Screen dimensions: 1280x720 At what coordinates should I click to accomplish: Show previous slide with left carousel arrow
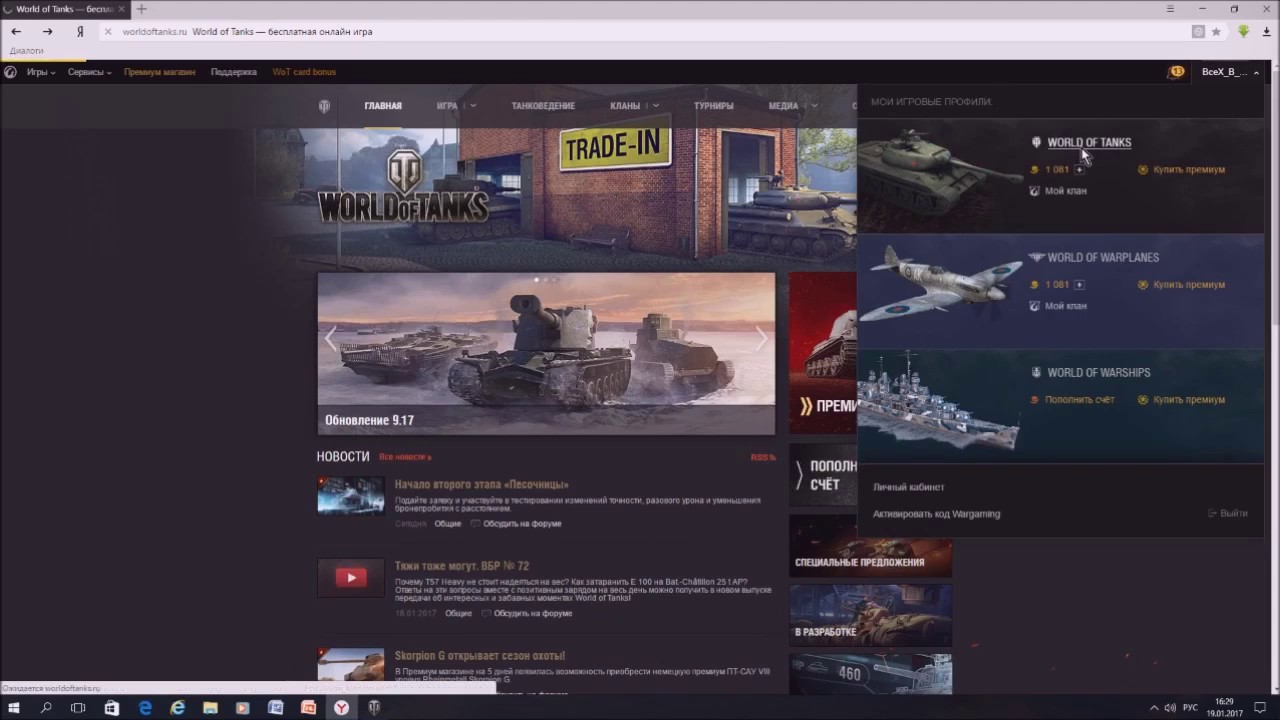(331, 339)
